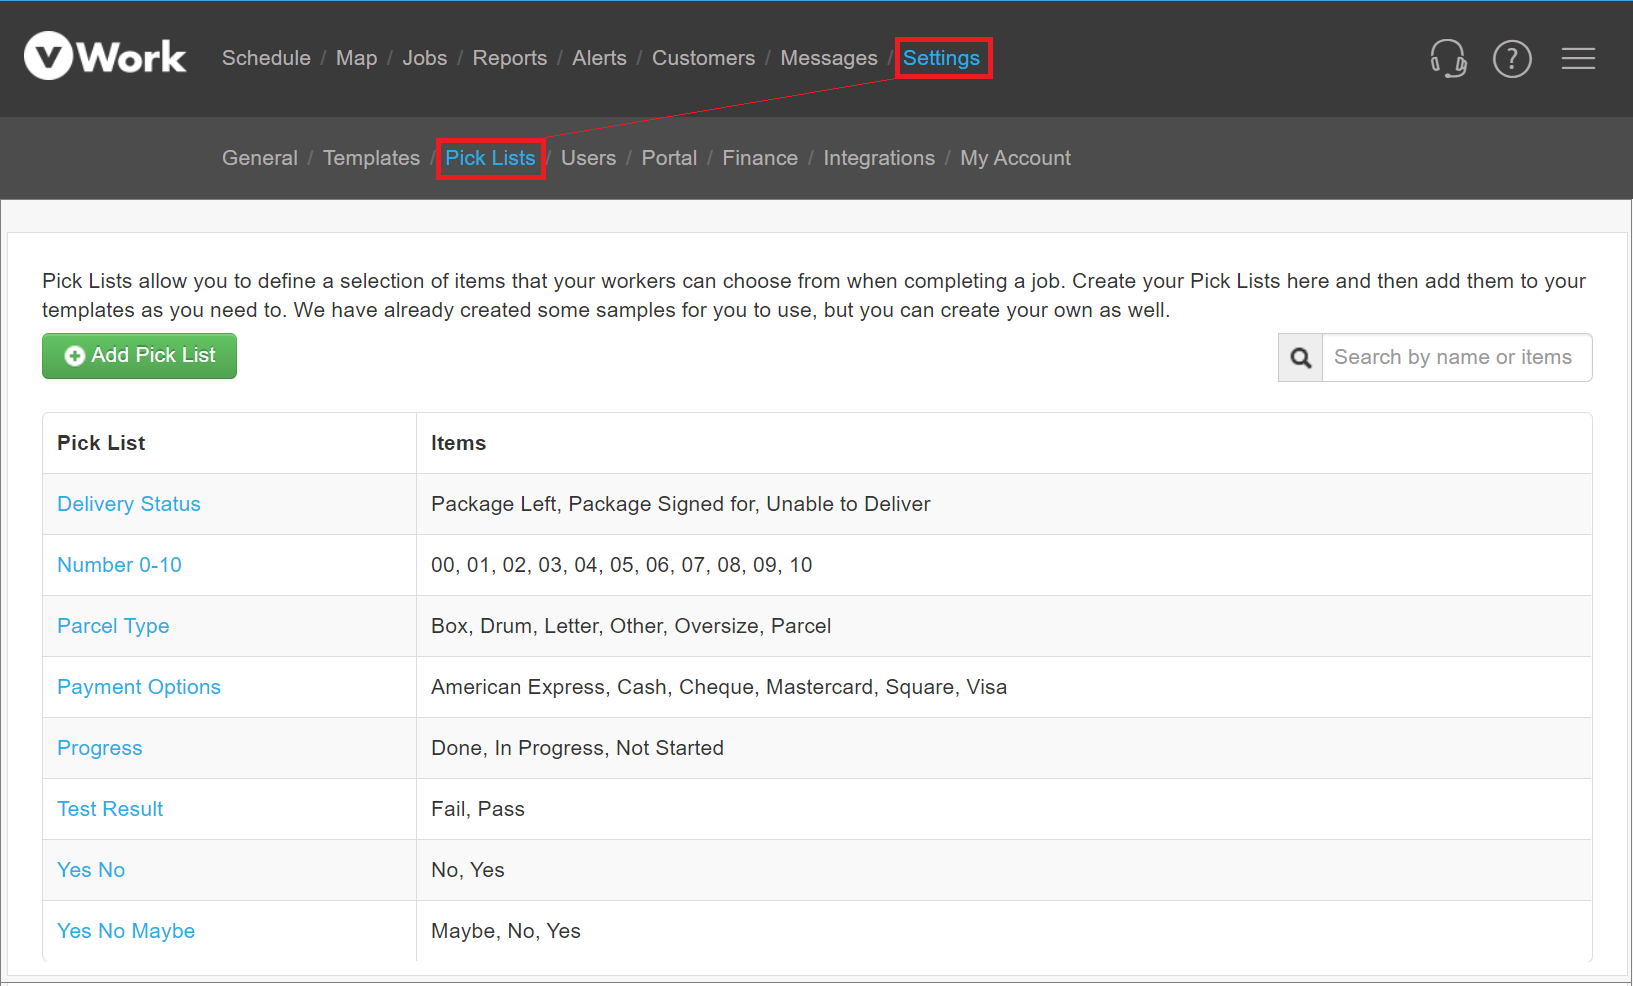1633x986 pixels.
Task: Open the Number 0-10 pick list
Action: pyautogui.click(x=119, y=565)
